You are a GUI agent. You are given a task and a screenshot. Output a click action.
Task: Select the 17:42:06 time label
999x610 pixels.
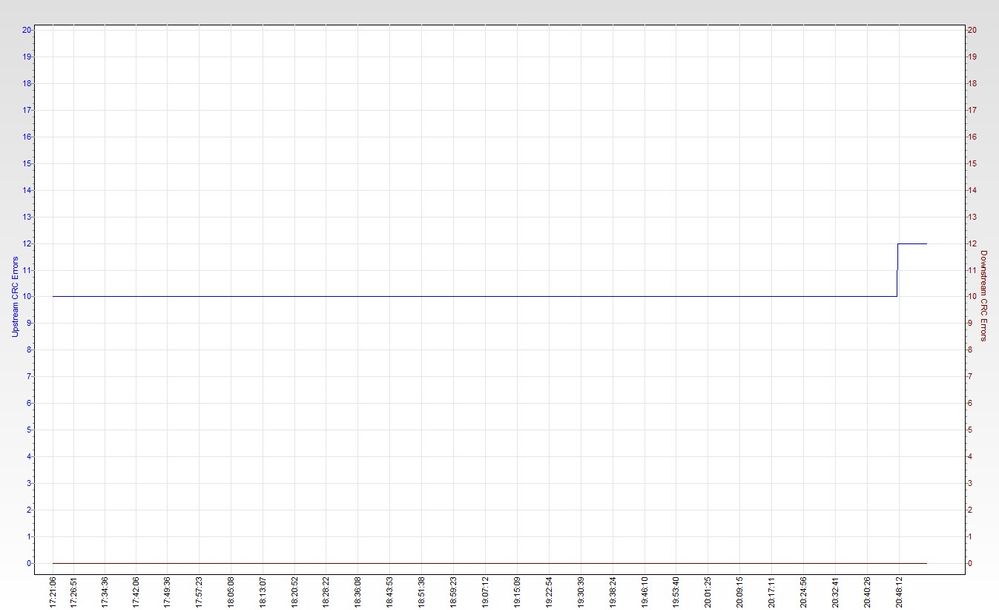click(x=136, y=593)
